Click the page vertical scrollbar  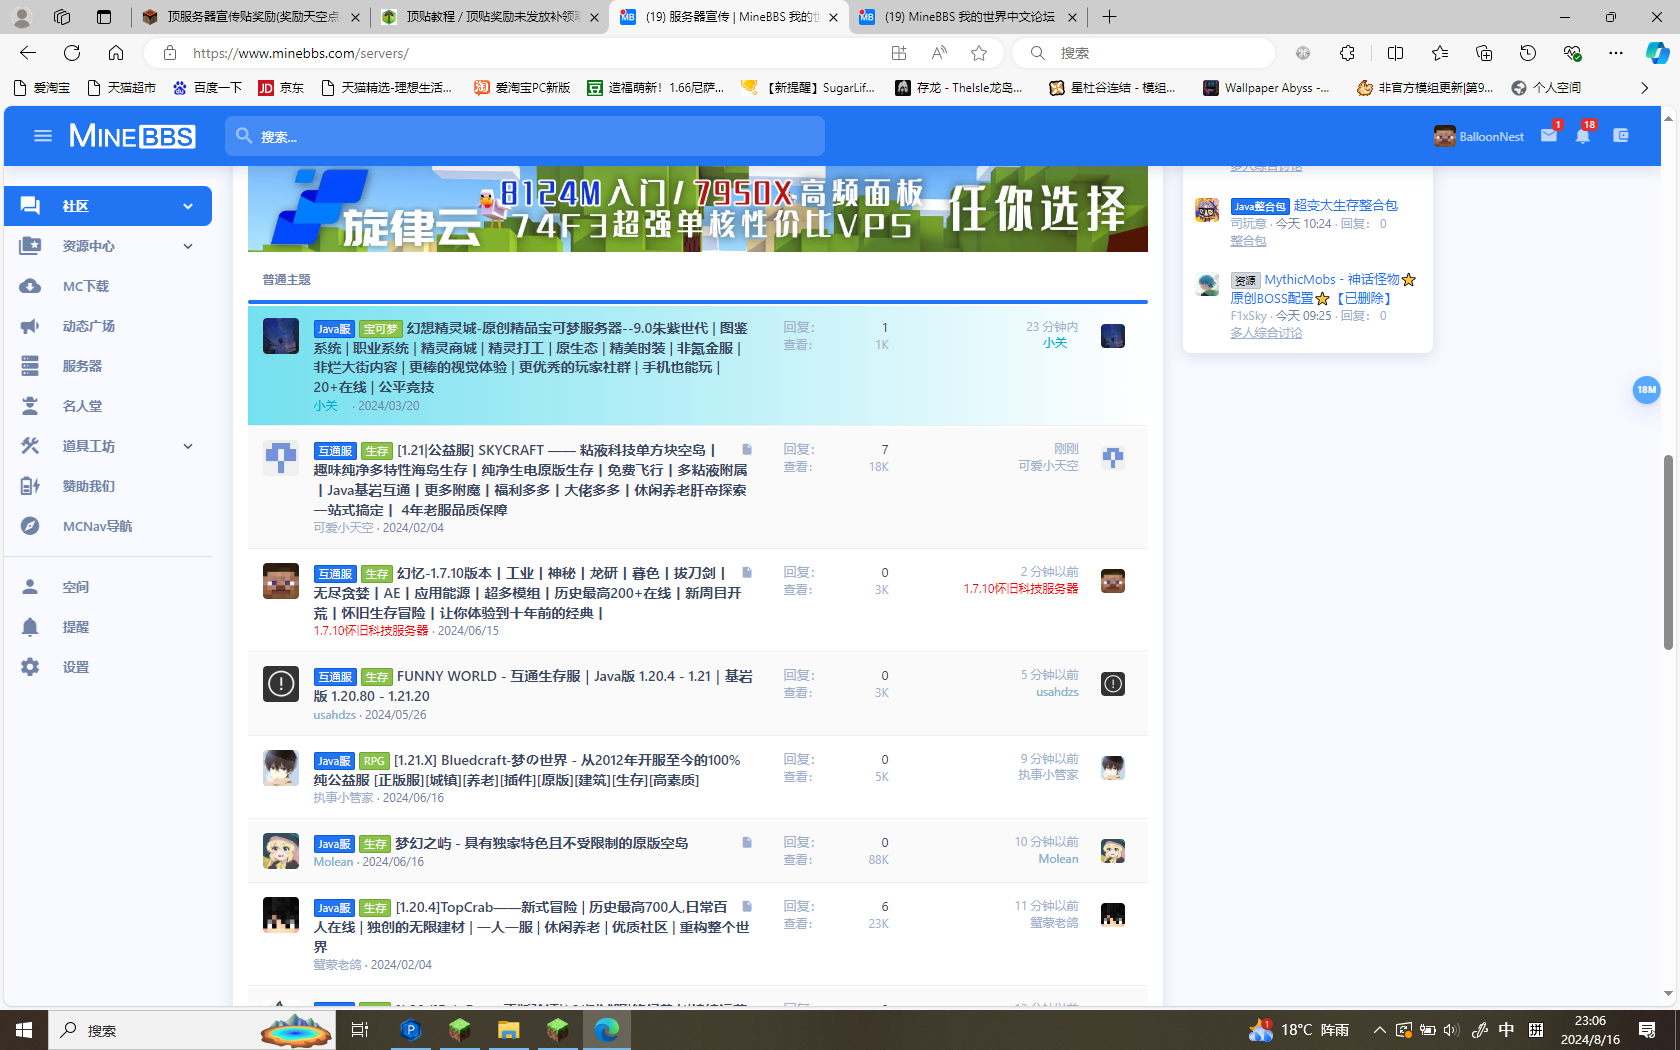pyautogui.click(x=1668, y=552)
